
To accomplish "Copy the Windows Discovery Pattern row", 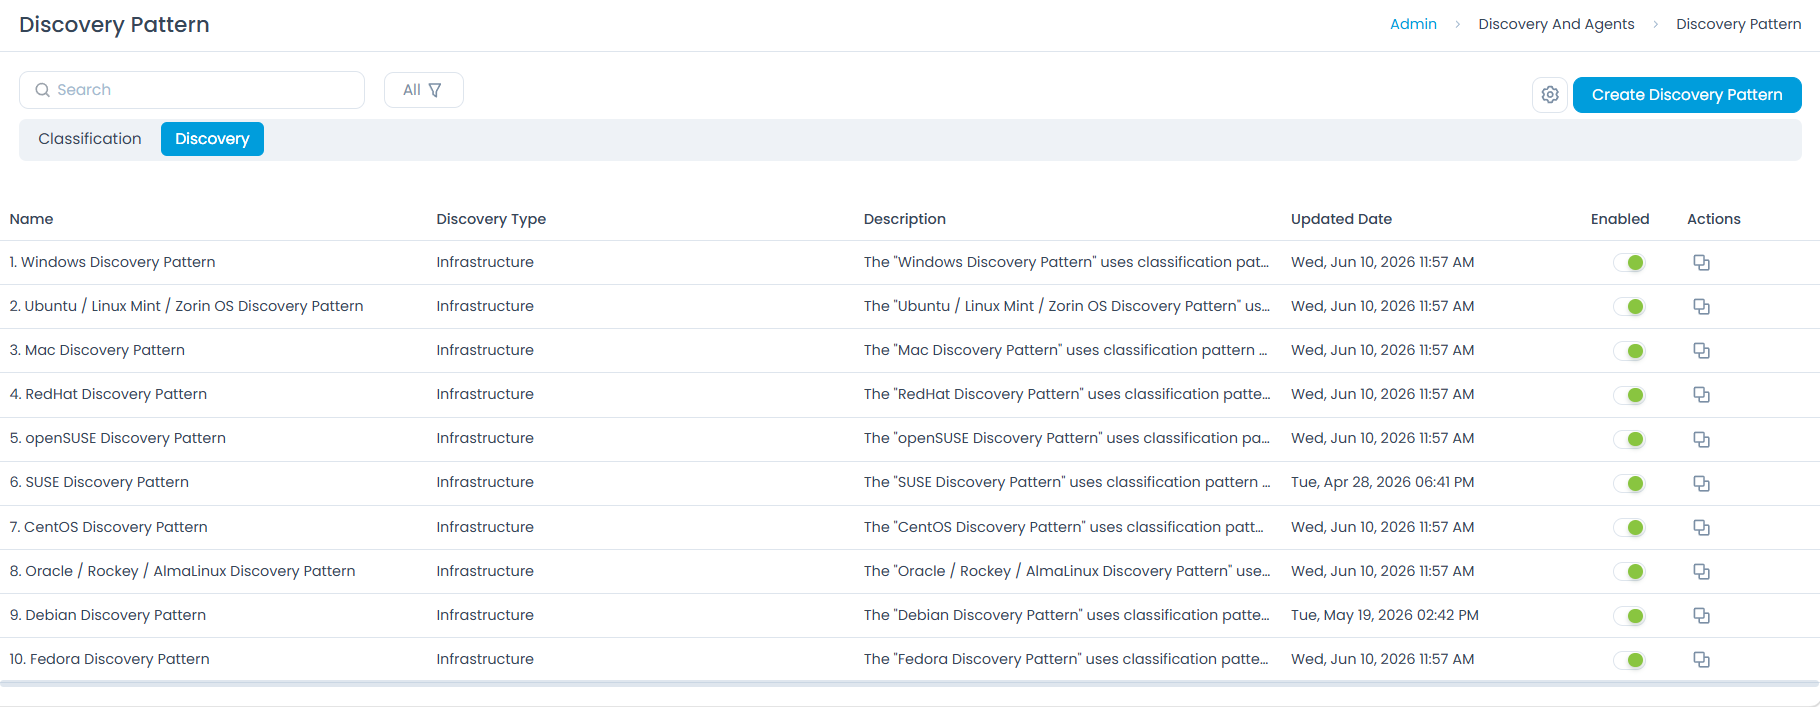I will pyautogui.click(x=1701, y=263).
